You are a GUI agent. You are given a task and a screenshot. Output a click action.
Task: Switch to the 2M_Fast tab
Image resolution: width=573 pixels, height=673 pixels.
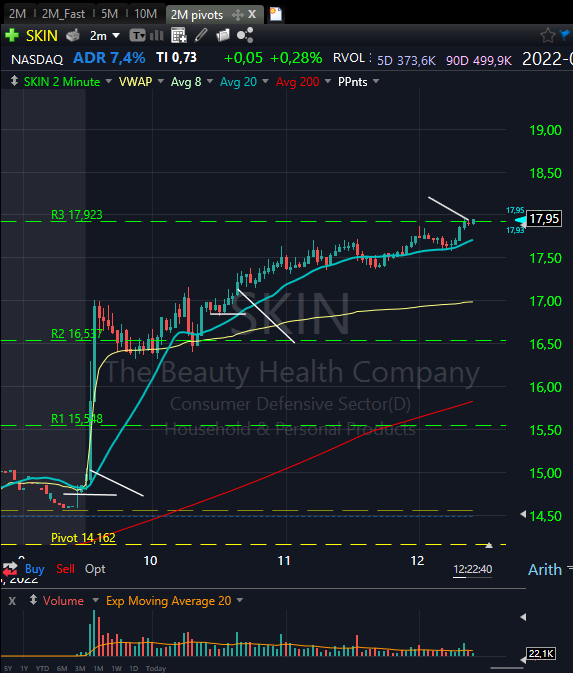63,14
